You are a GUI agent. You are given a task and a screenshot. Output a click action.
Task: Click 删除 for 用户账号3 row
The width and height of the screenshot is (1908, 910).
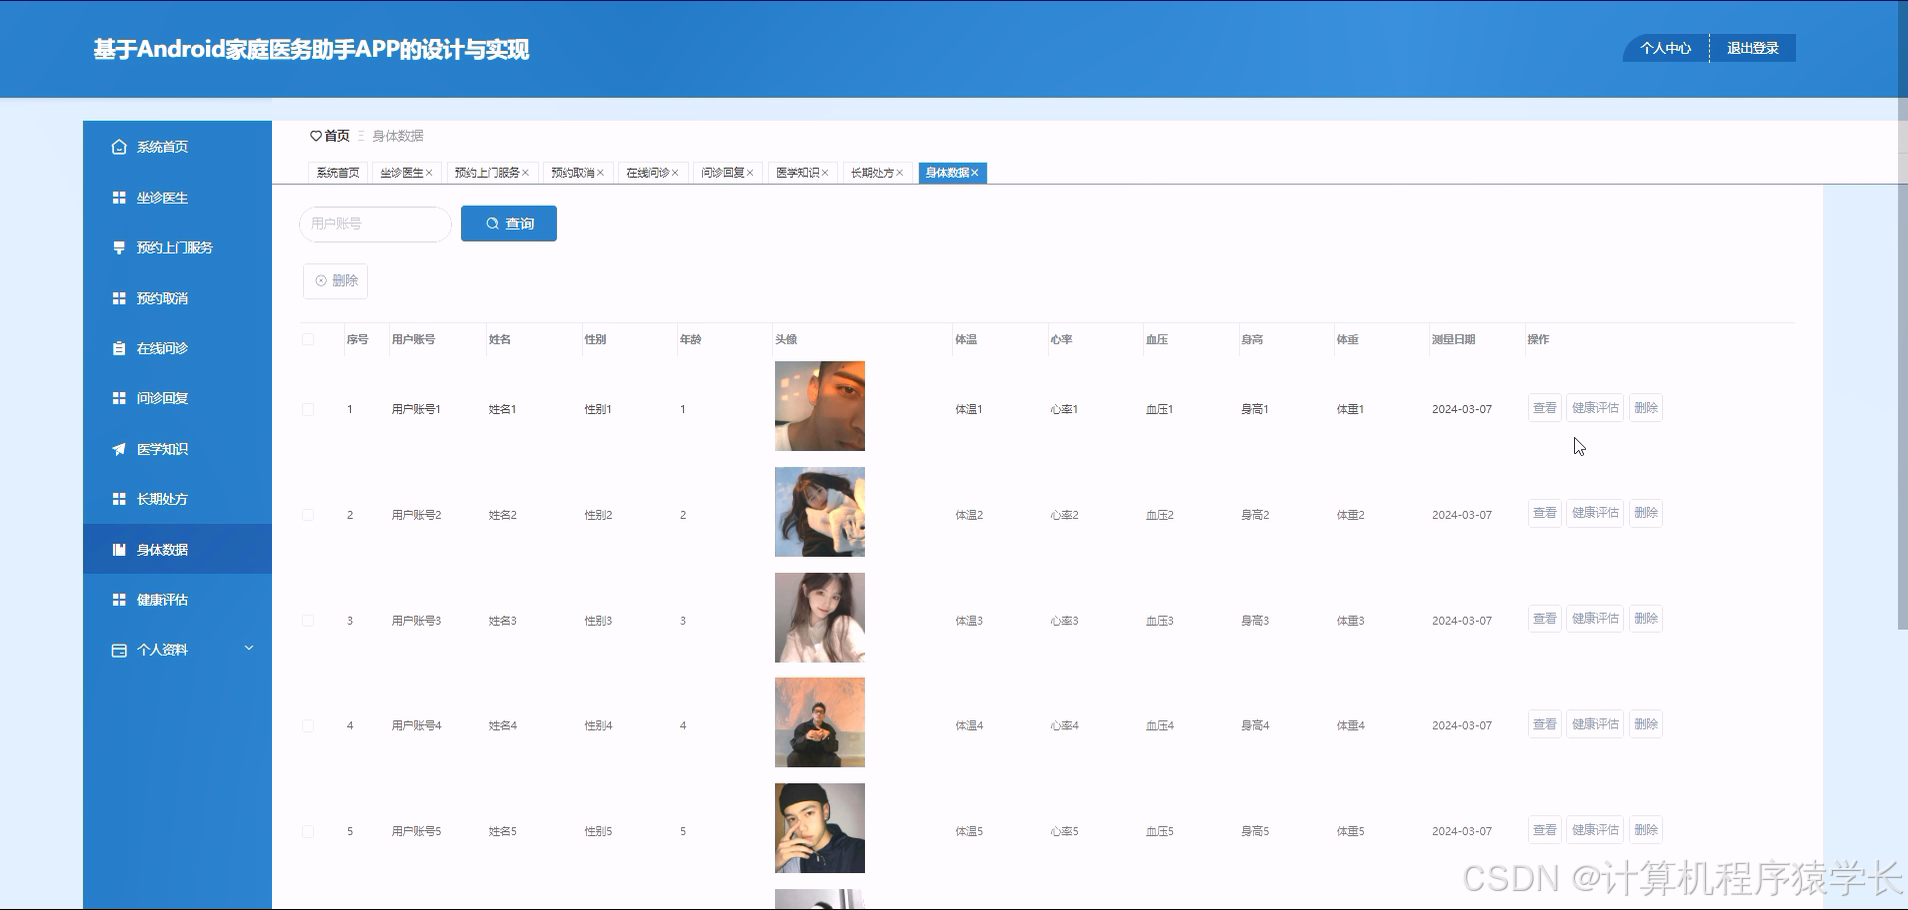pyautogui.click(x=1646, y=619)
